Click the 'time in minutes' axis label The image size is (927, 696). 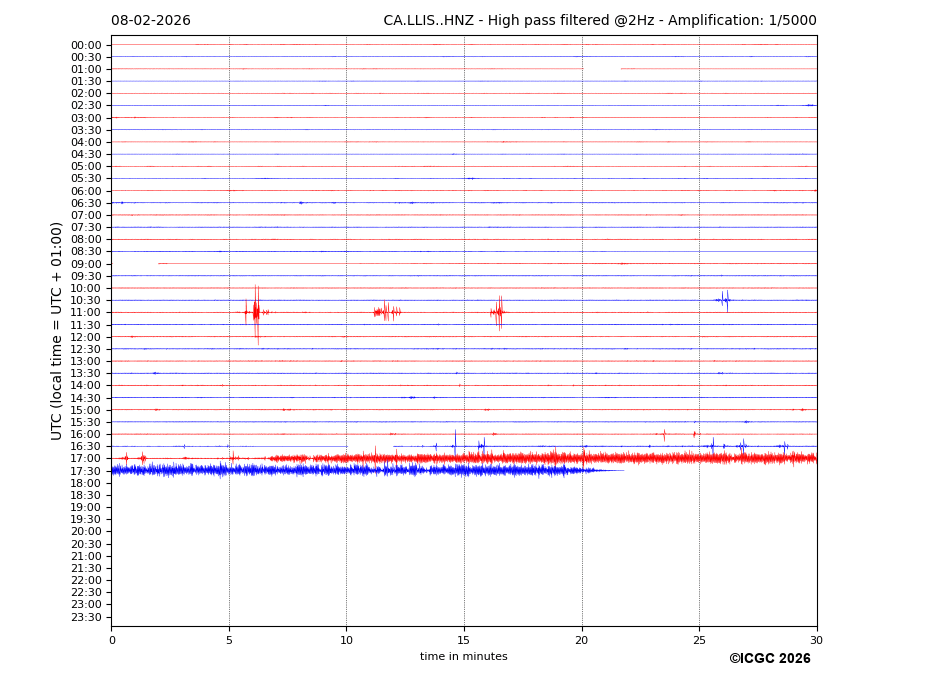coord(463,657)
